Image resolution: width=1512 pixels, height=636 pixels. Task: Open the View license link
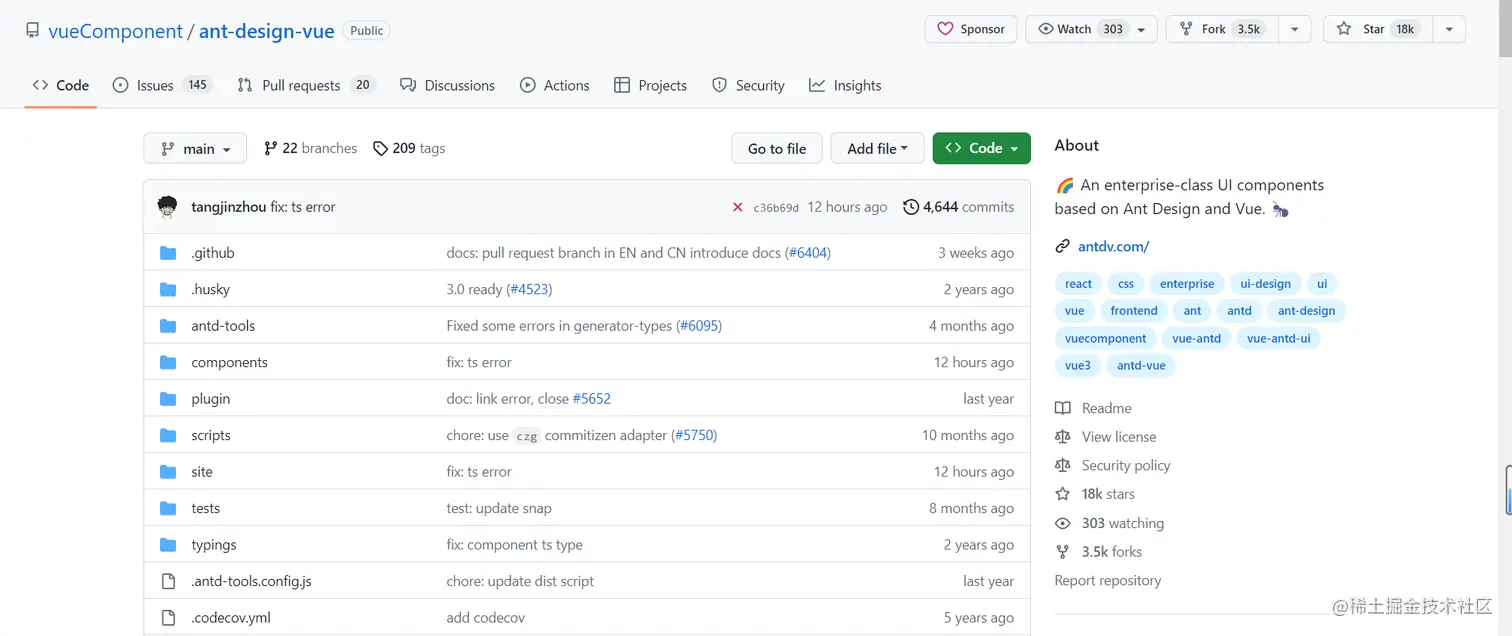1118,437
